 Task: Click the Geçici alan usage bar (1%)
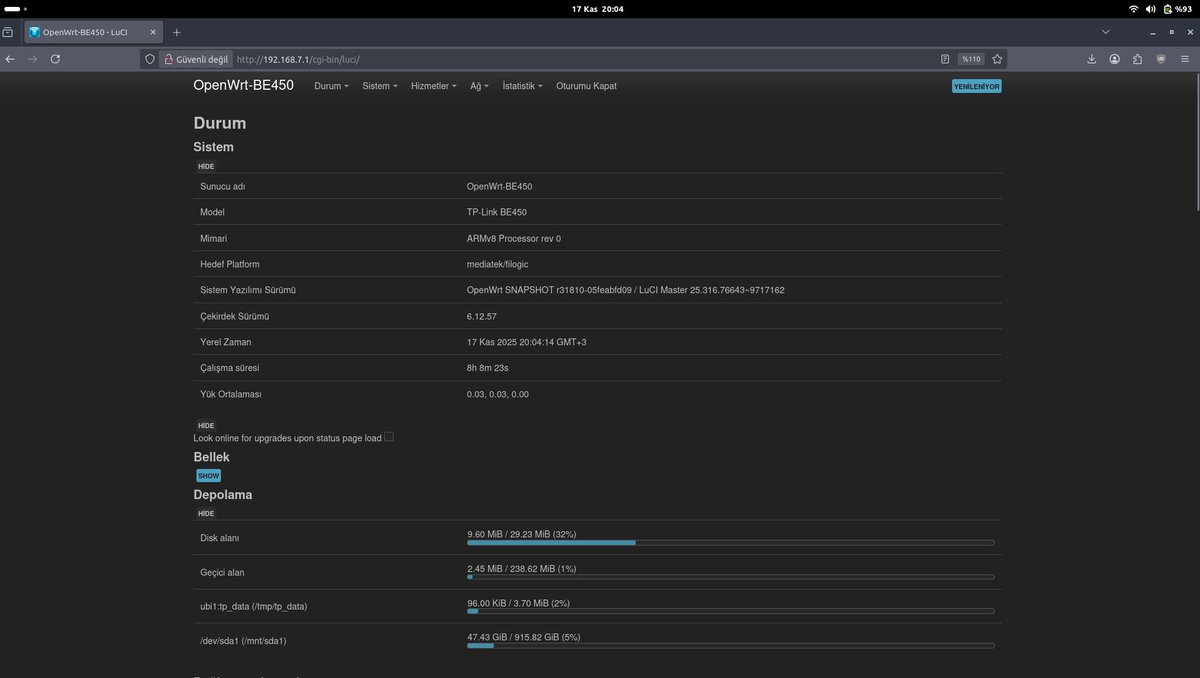click(730, 577)
